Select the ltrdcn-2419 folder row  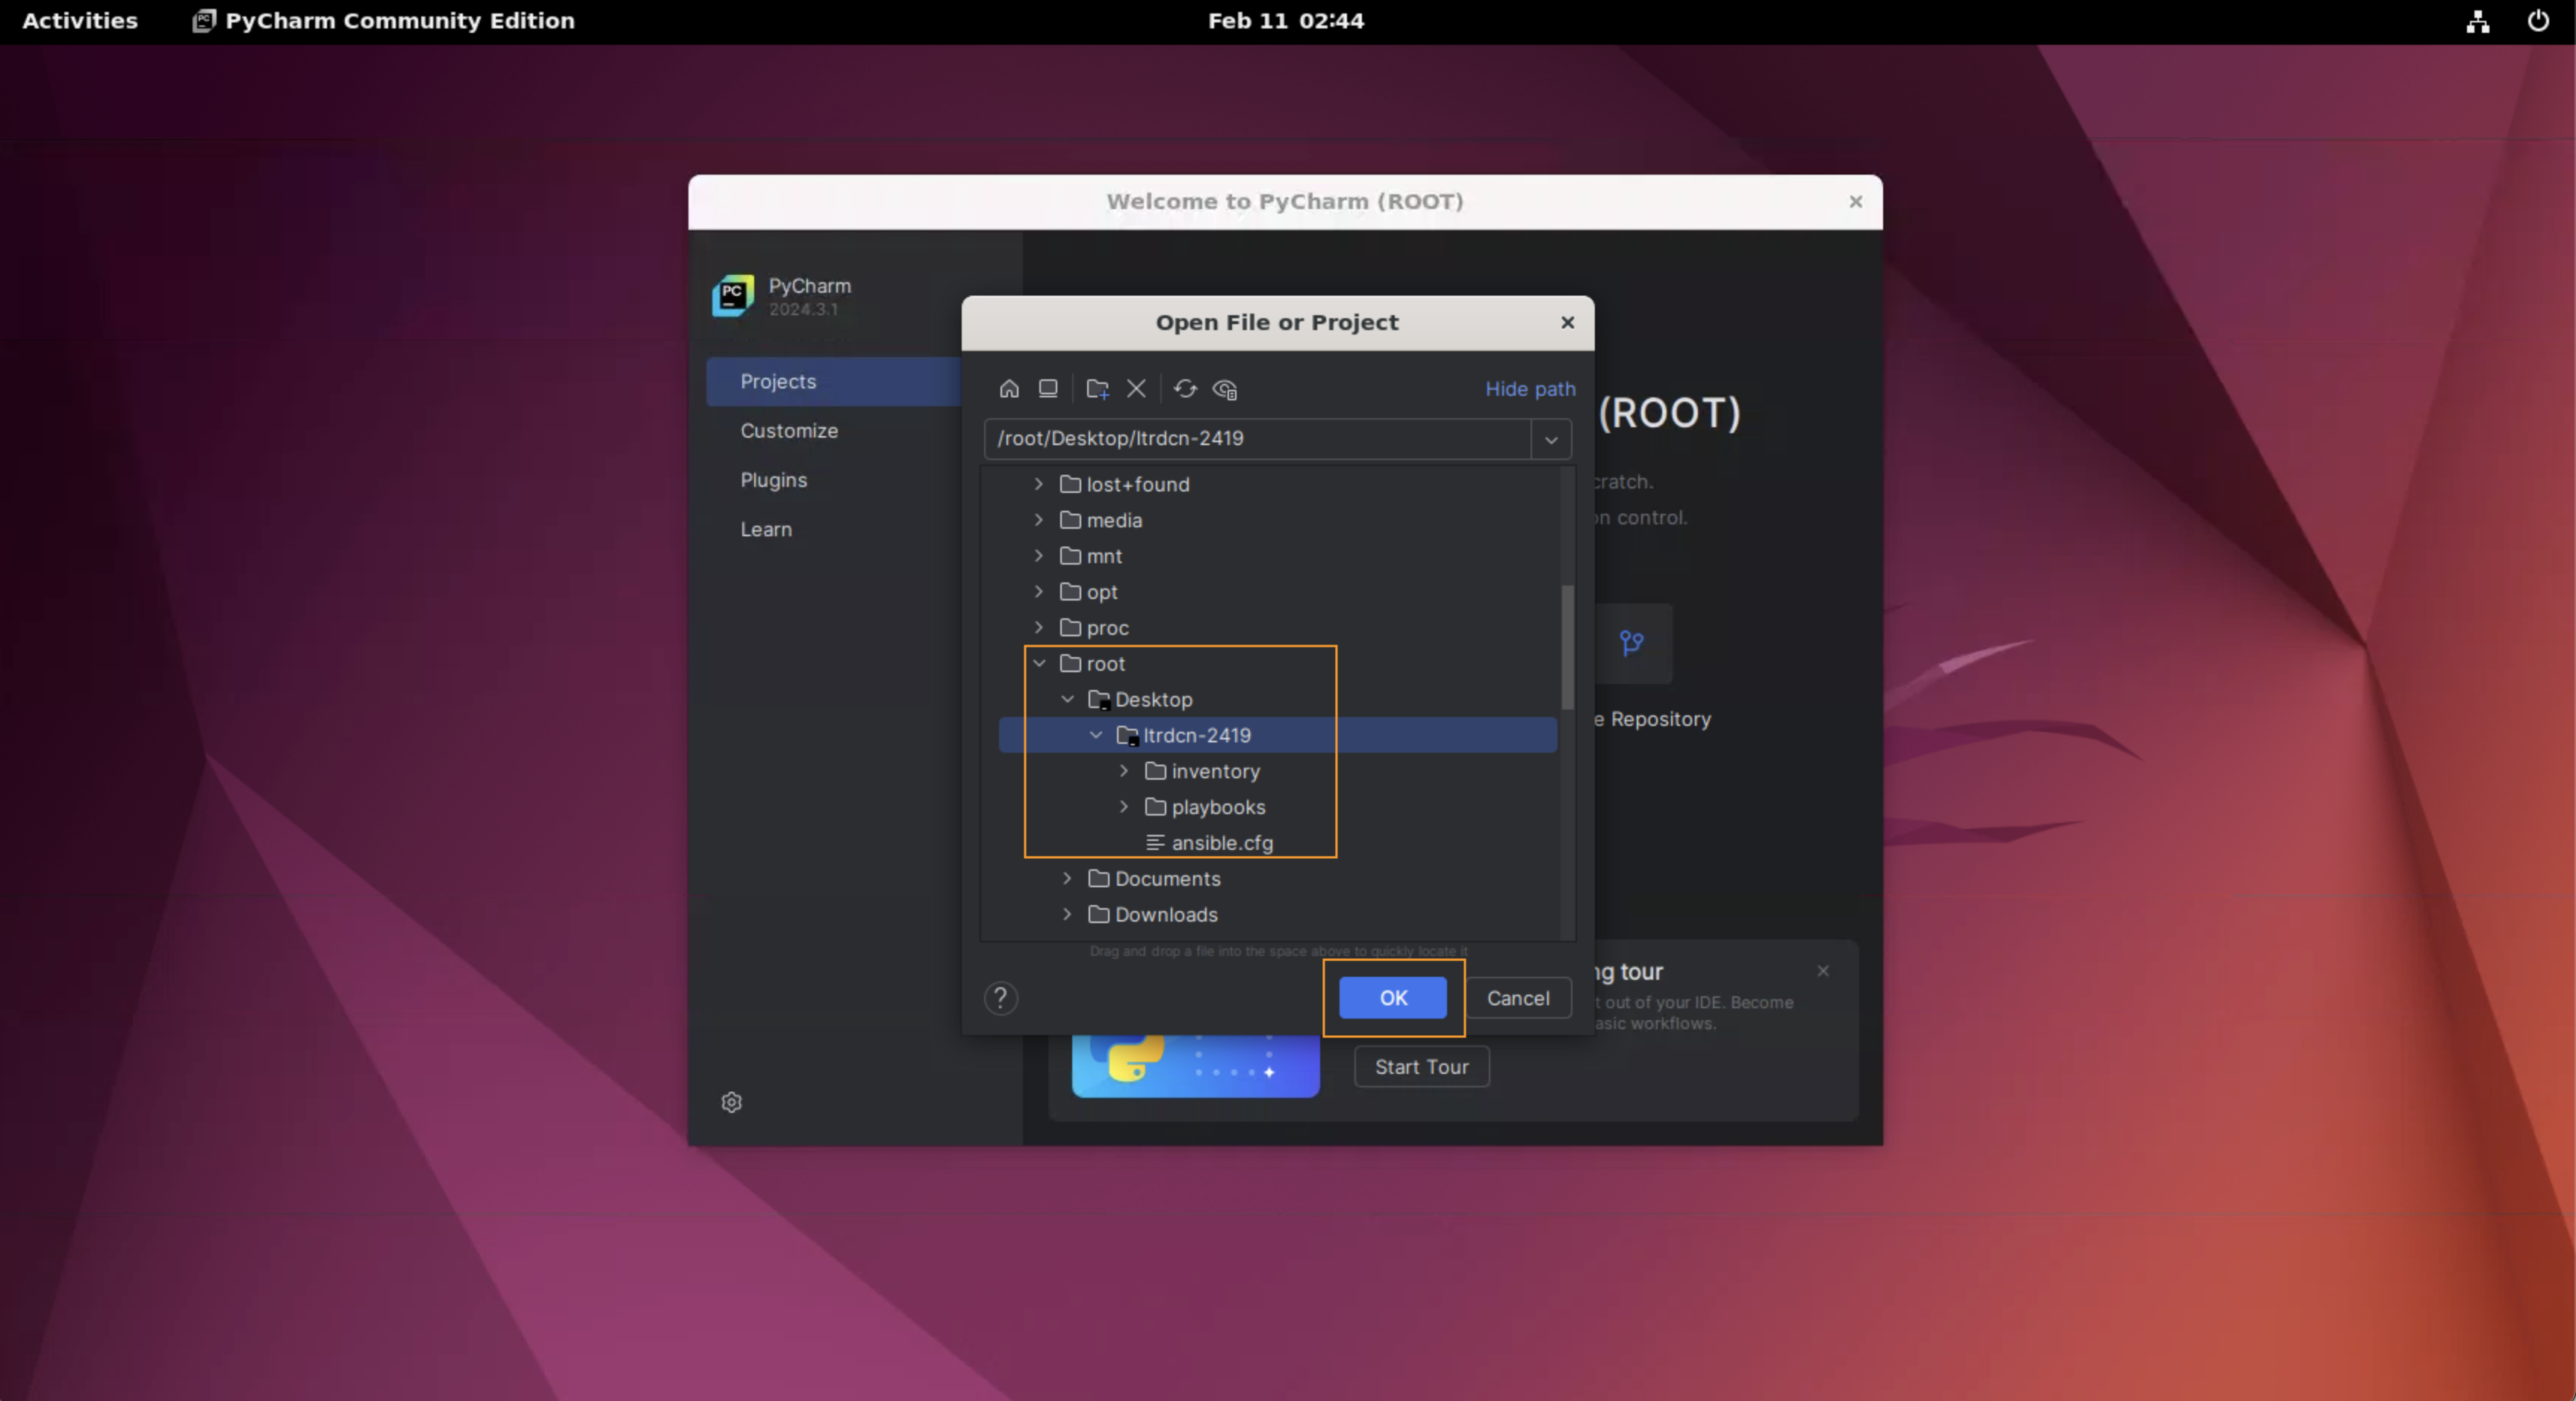click(x=1278, y=735)
